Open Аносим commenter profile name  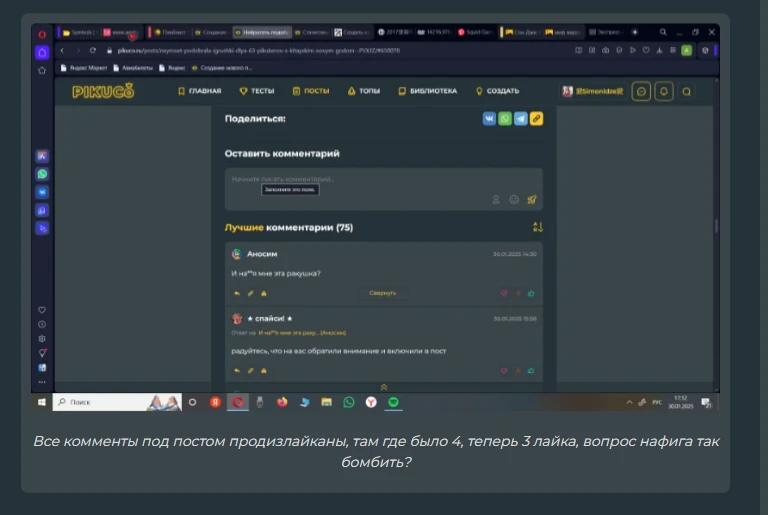[262, 254]
